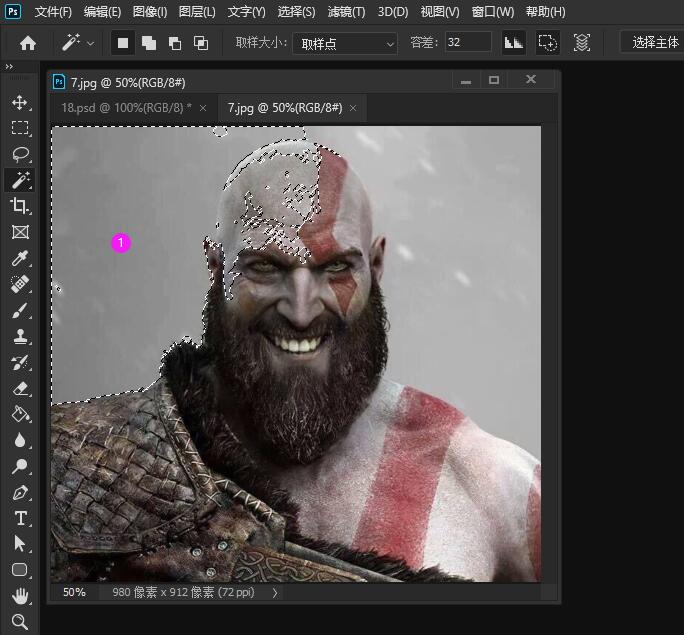Select the Blur tool
This screenshot has height=635, width=684.
point(20,440)
